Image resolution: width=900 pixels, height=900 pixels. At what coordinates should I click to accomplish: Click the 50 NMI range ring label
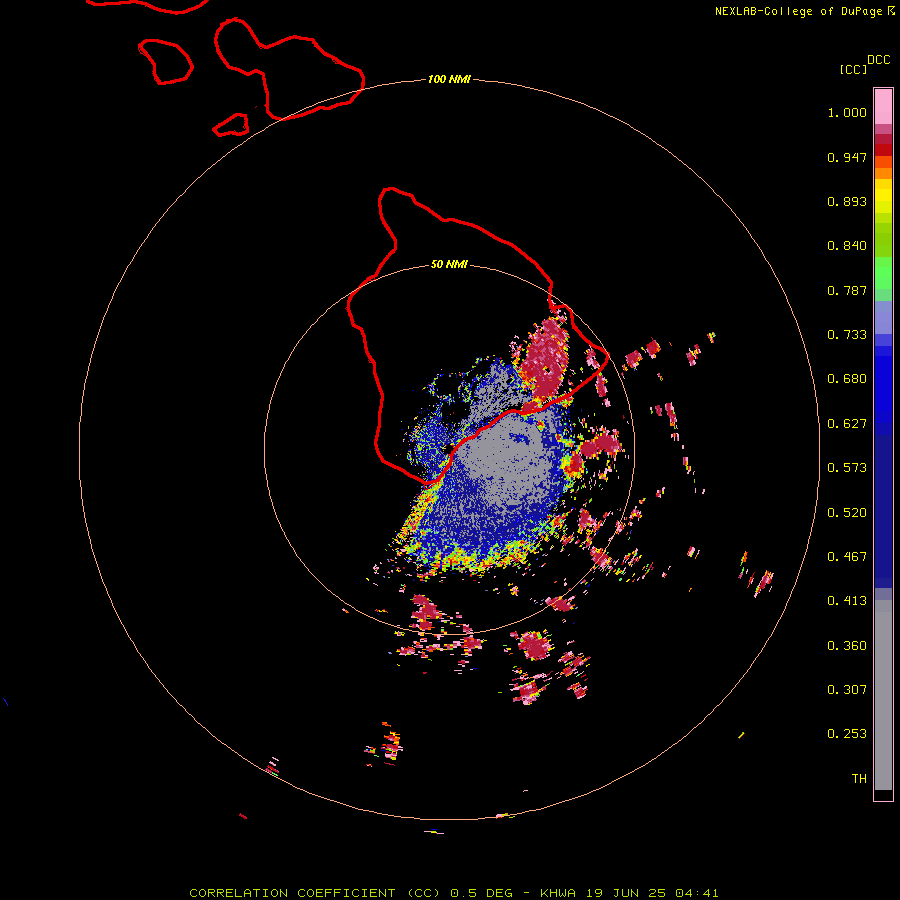coord(449,264)
